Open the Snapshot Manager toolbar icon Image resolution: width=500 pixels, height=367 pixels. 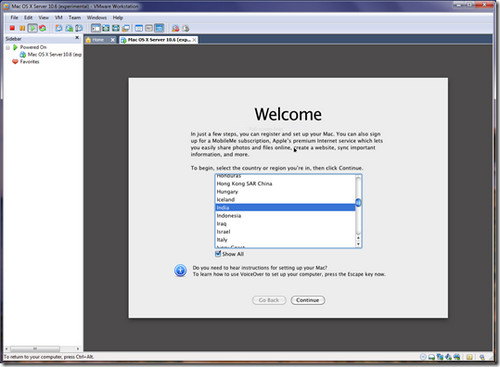(x=79, y=28)
